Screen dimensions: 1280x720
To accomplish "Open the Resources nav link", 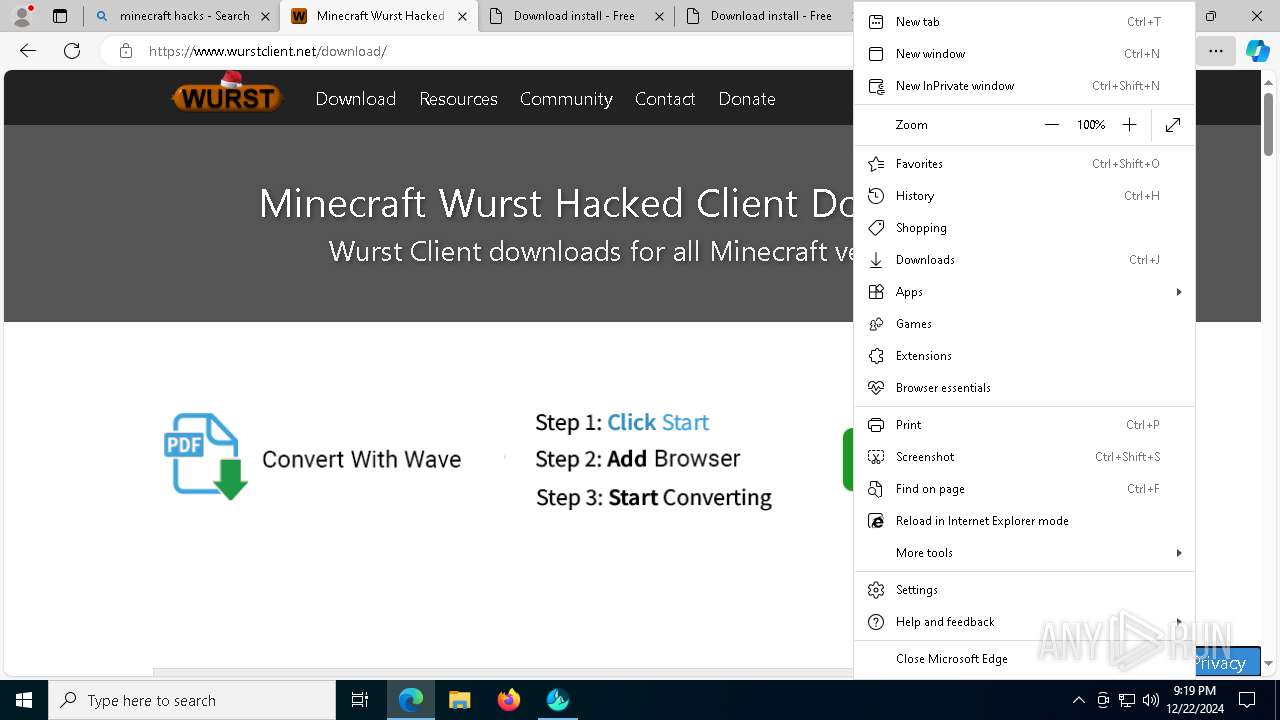I will click(458, 99).
